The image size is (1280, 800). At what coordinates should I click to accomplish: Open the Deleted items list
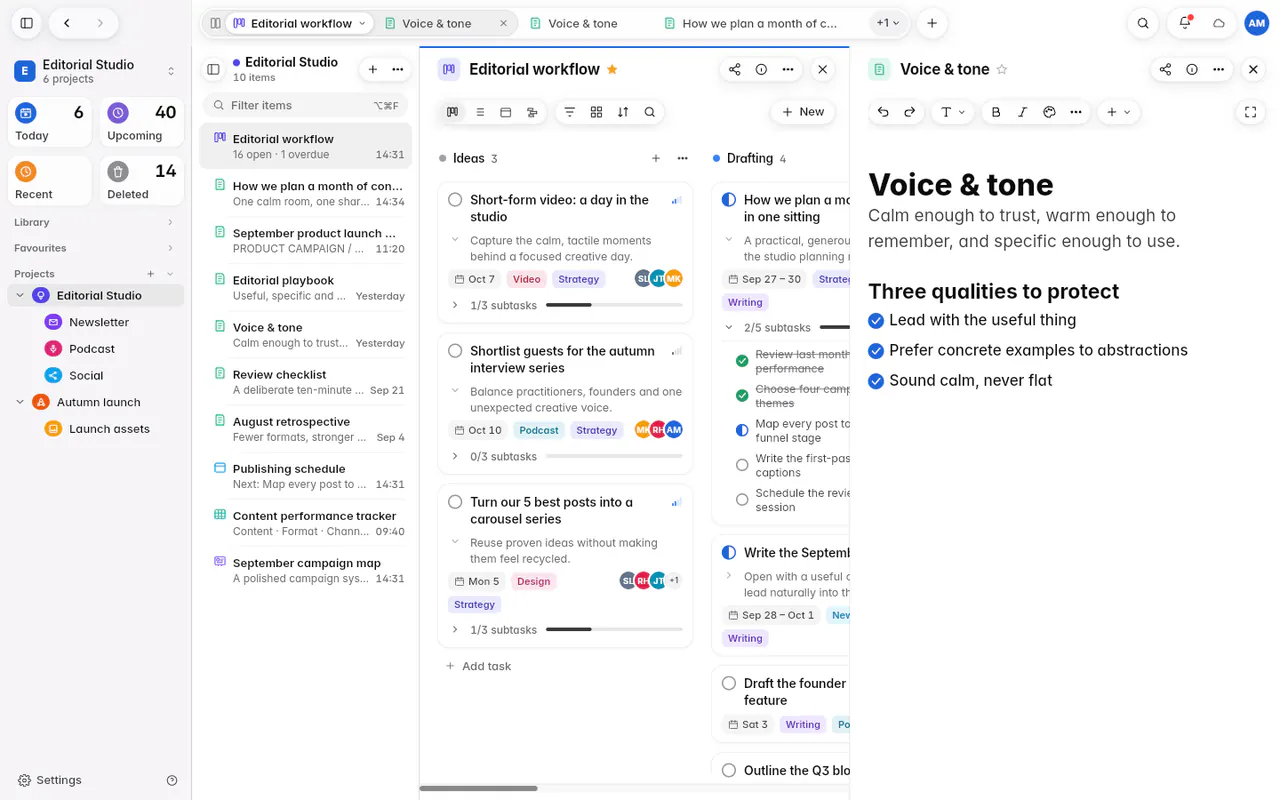142,181
